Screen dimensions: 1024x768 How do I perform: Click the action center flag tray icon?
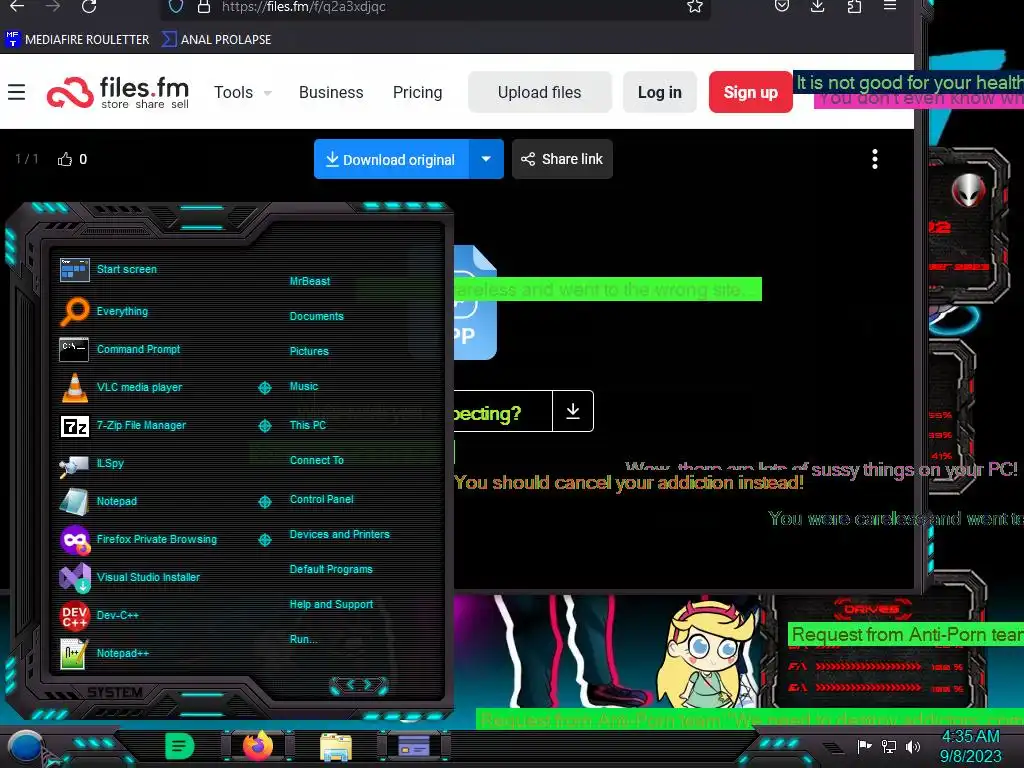click(x=865, y=746)
